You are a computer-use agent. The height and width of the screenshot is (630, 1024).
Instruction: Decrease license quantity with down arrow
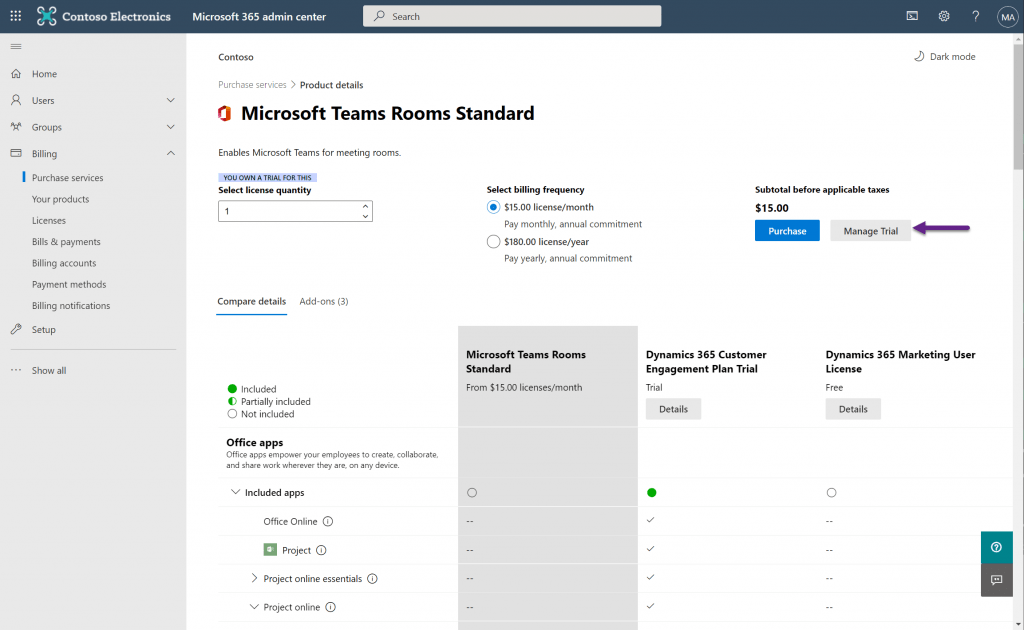365,216
